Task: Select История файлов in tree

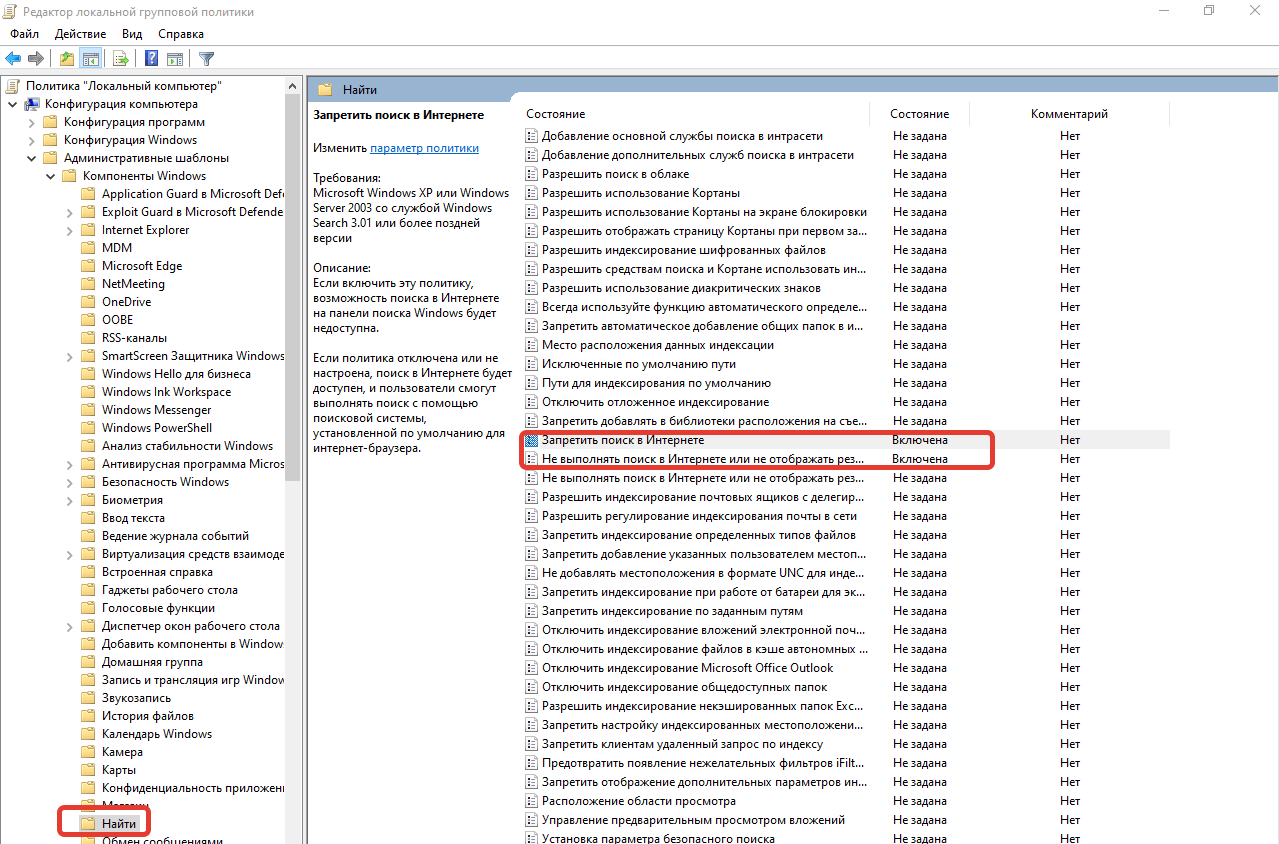Action: click(147, 716)
